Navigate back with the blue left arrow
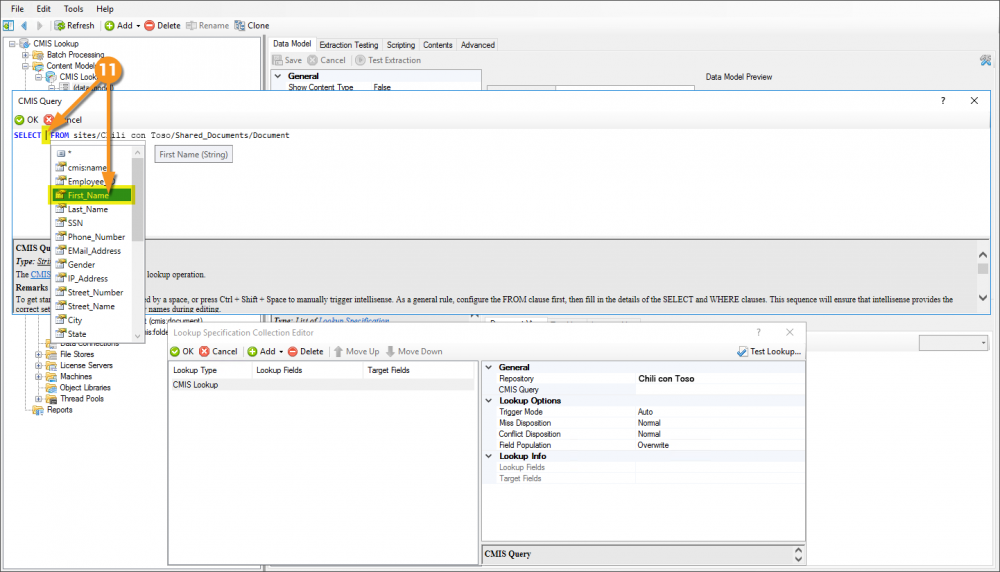Viewport: 1000px width, 572px height. 24,26
